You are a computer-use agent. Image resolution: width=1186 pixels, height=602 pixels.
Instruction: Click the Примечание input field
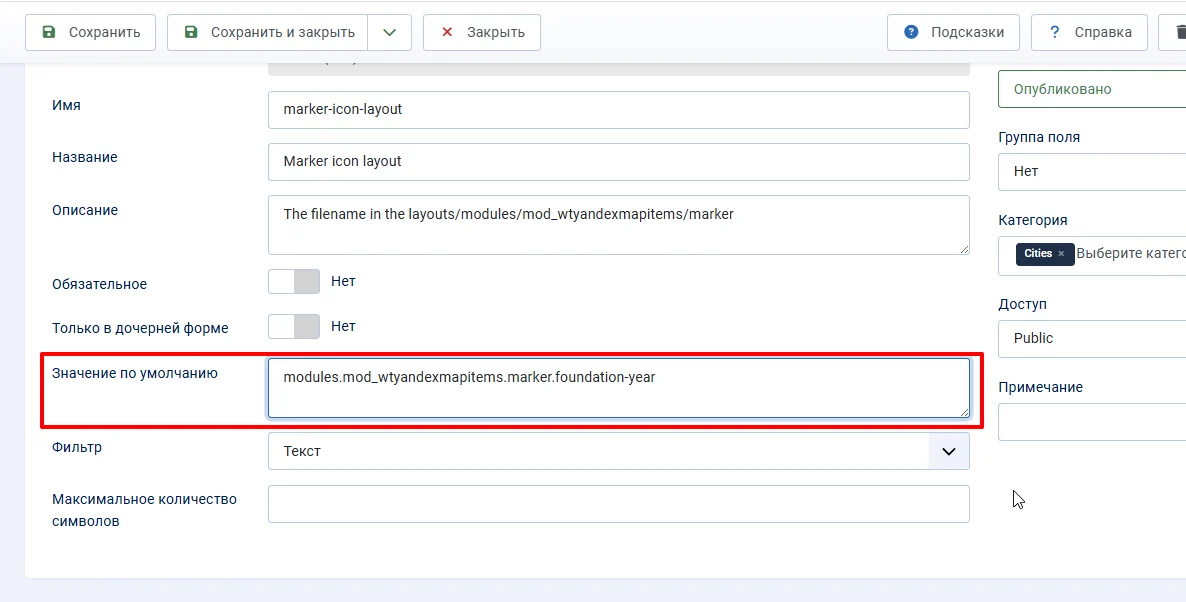pyautogui.click(x=1092, y=422)
